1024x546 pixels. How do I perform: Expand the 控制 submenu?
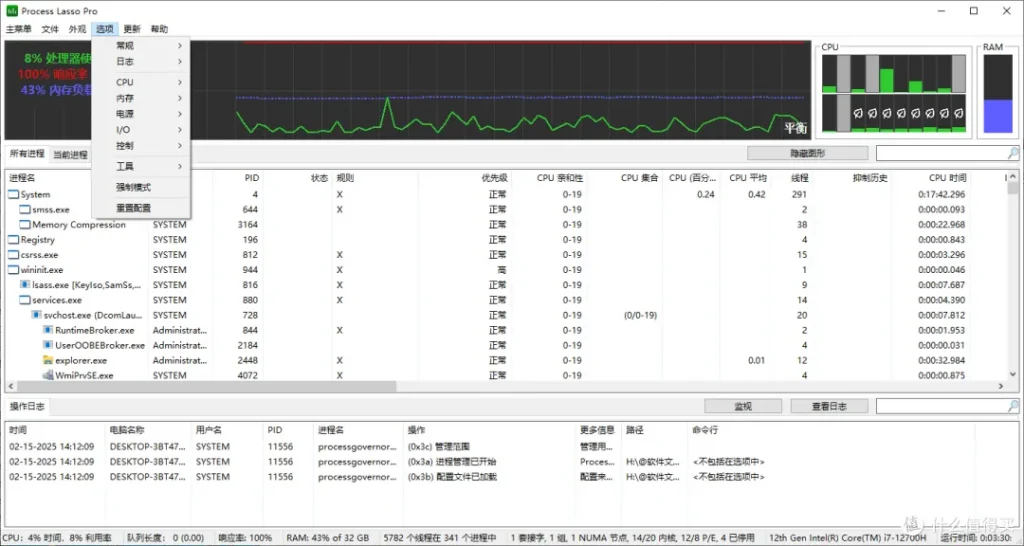tap(140, 146)
